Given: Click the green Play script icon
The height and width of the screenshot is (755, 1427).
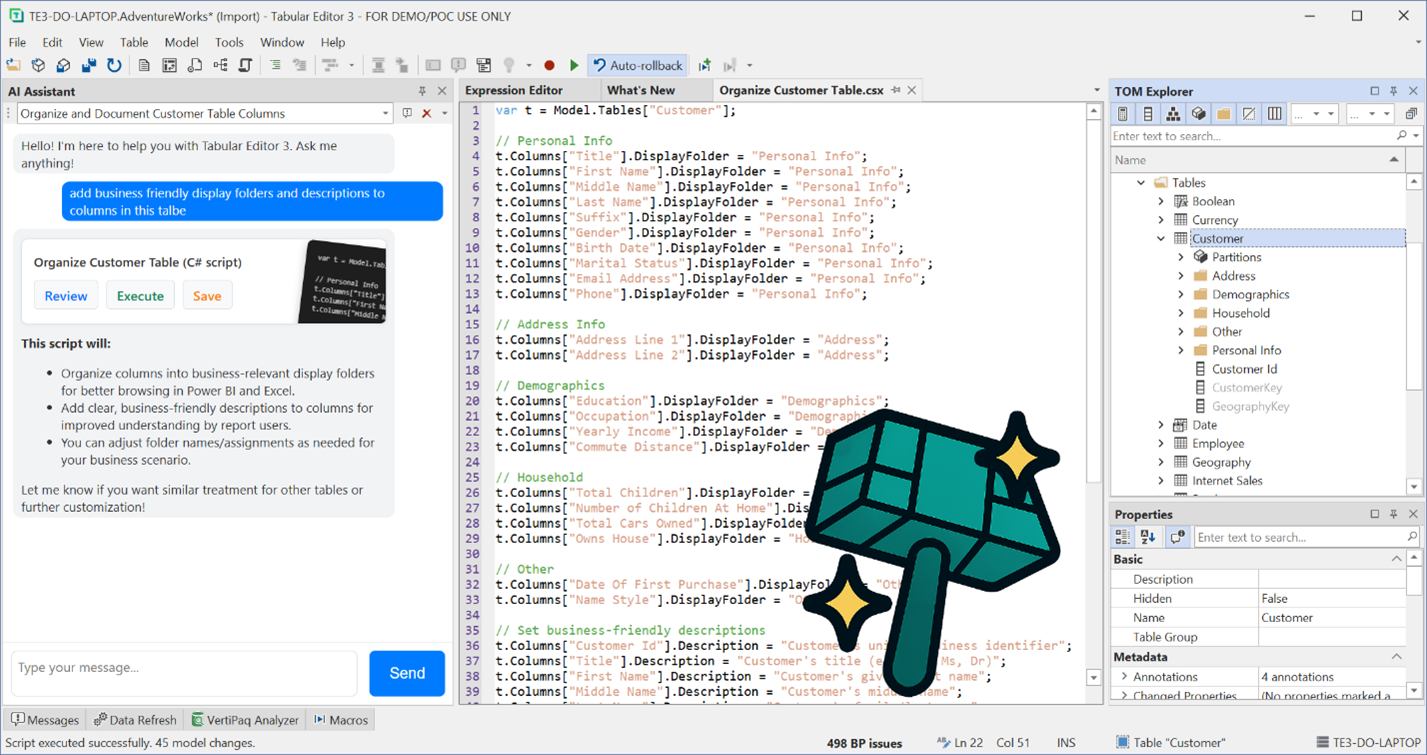Looking at the screenshot, I should (x=573, y=66).
